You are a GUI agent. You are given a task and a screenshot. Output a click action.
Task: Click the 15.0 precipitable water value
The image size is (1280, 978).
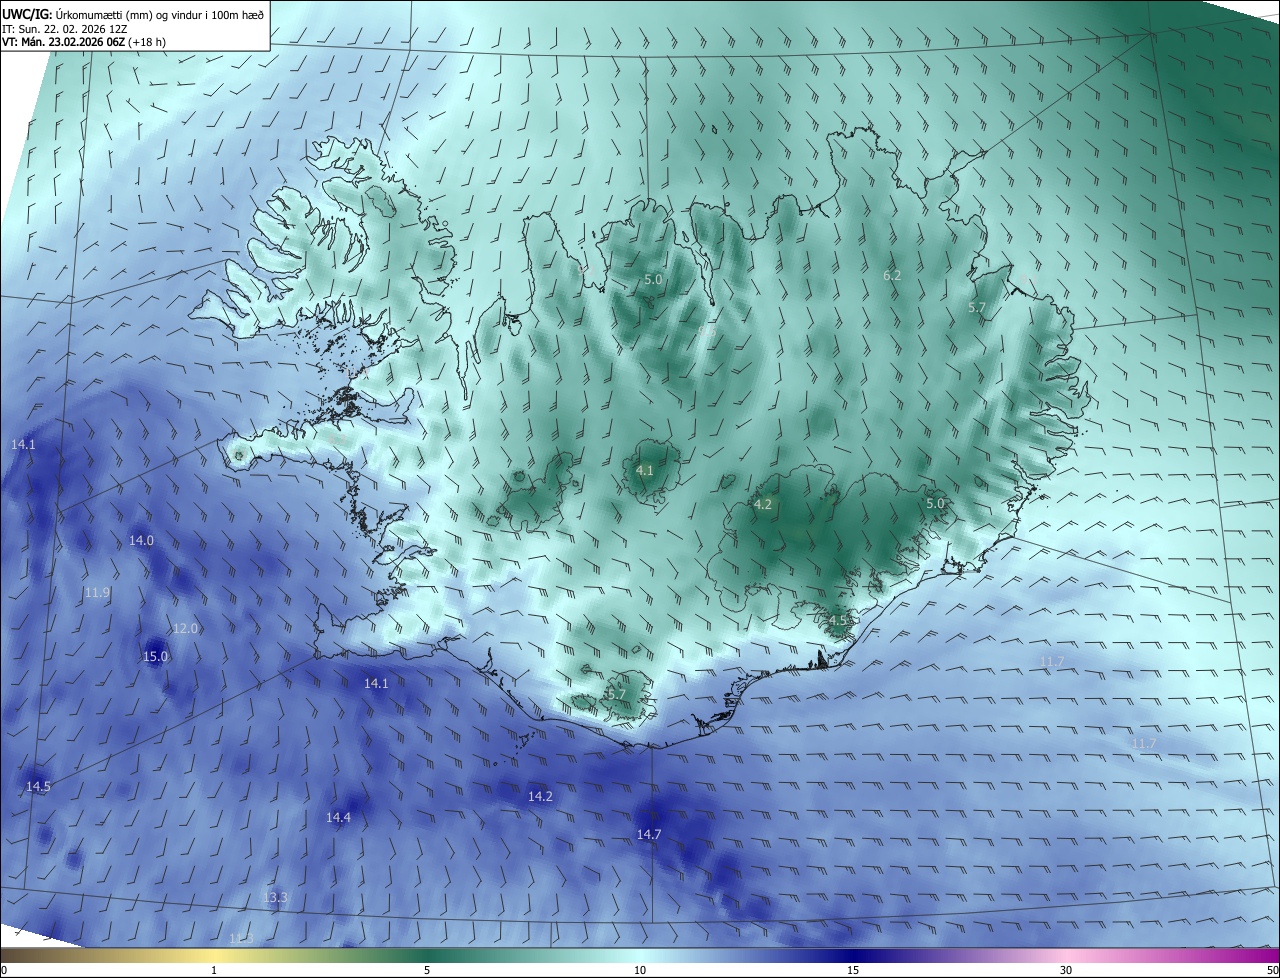156,657
